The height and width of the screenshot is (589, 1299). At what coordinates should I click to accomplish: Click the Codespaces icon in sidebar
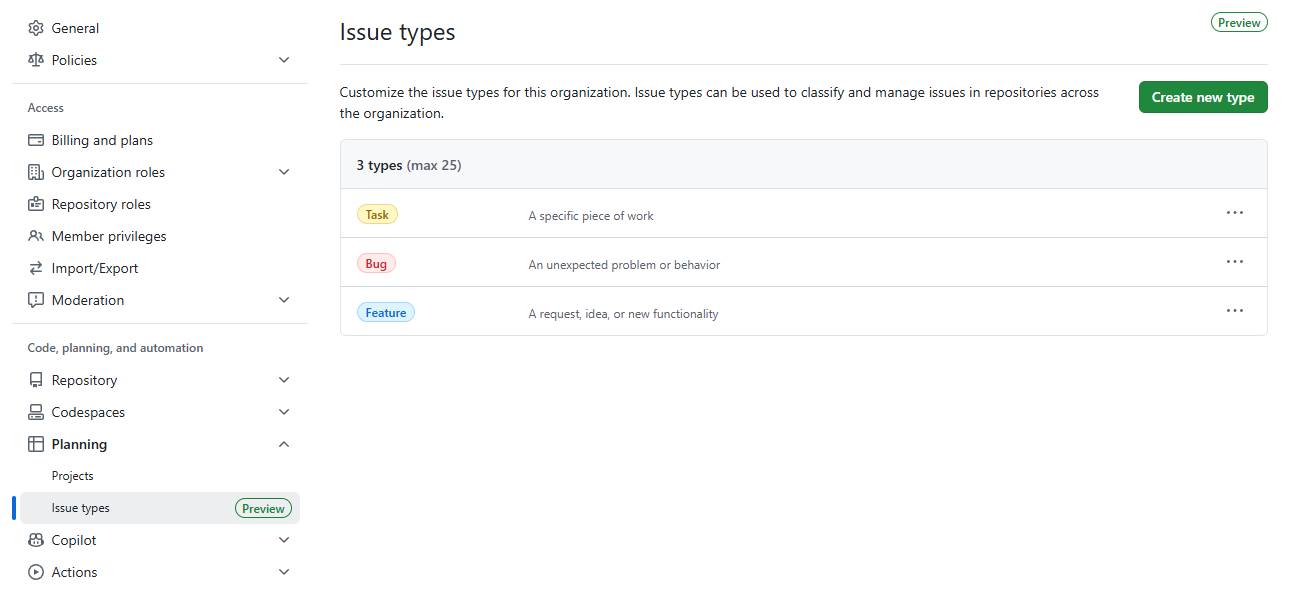[x=35, y=411]
